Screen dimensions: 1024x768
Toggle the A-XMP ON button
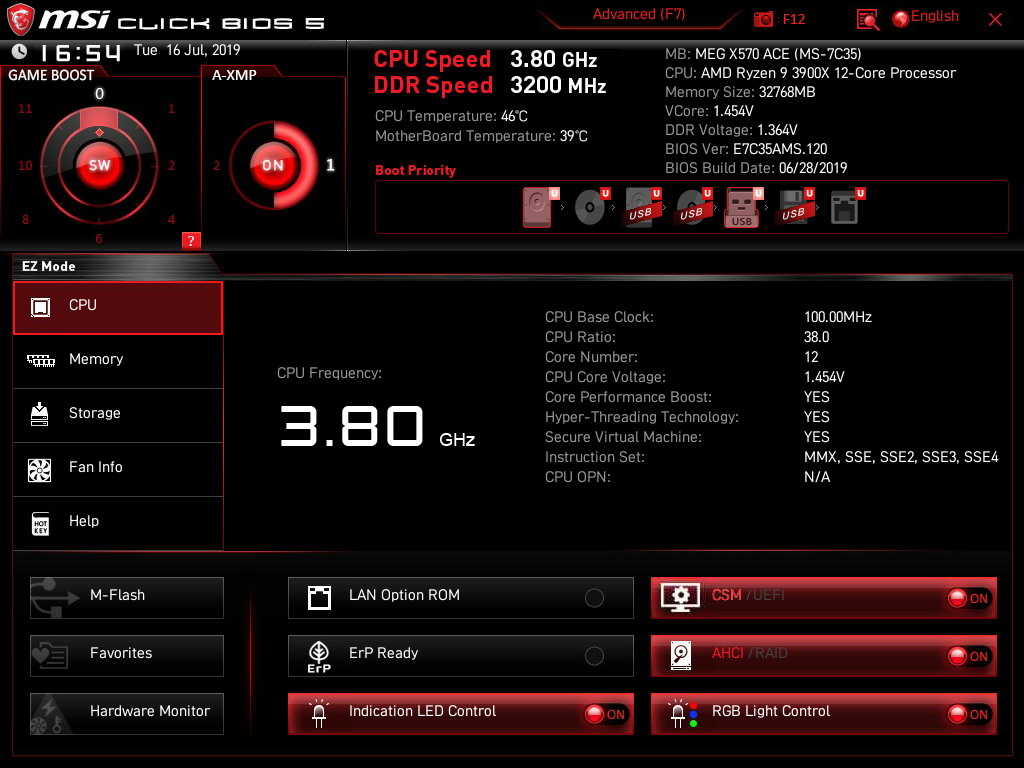(x=272, y=165)
